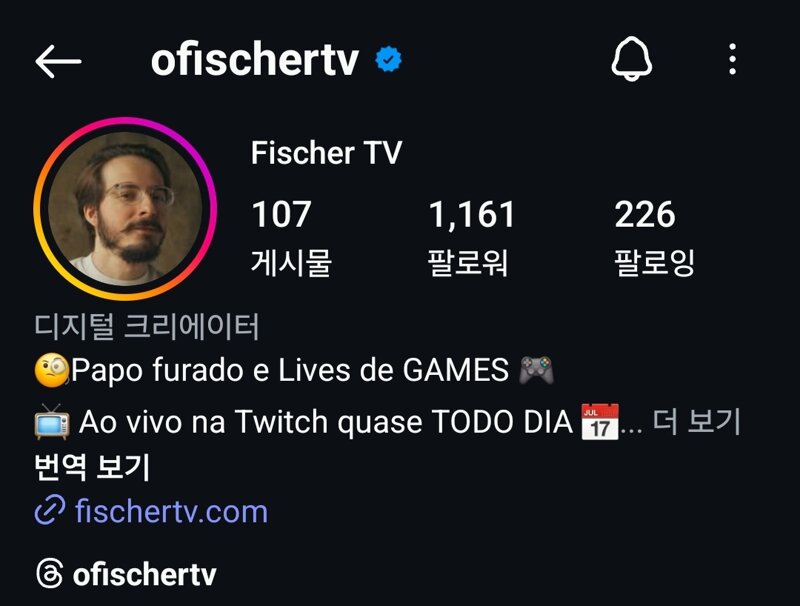Open the Threads logo icon

tap(50, 573)
